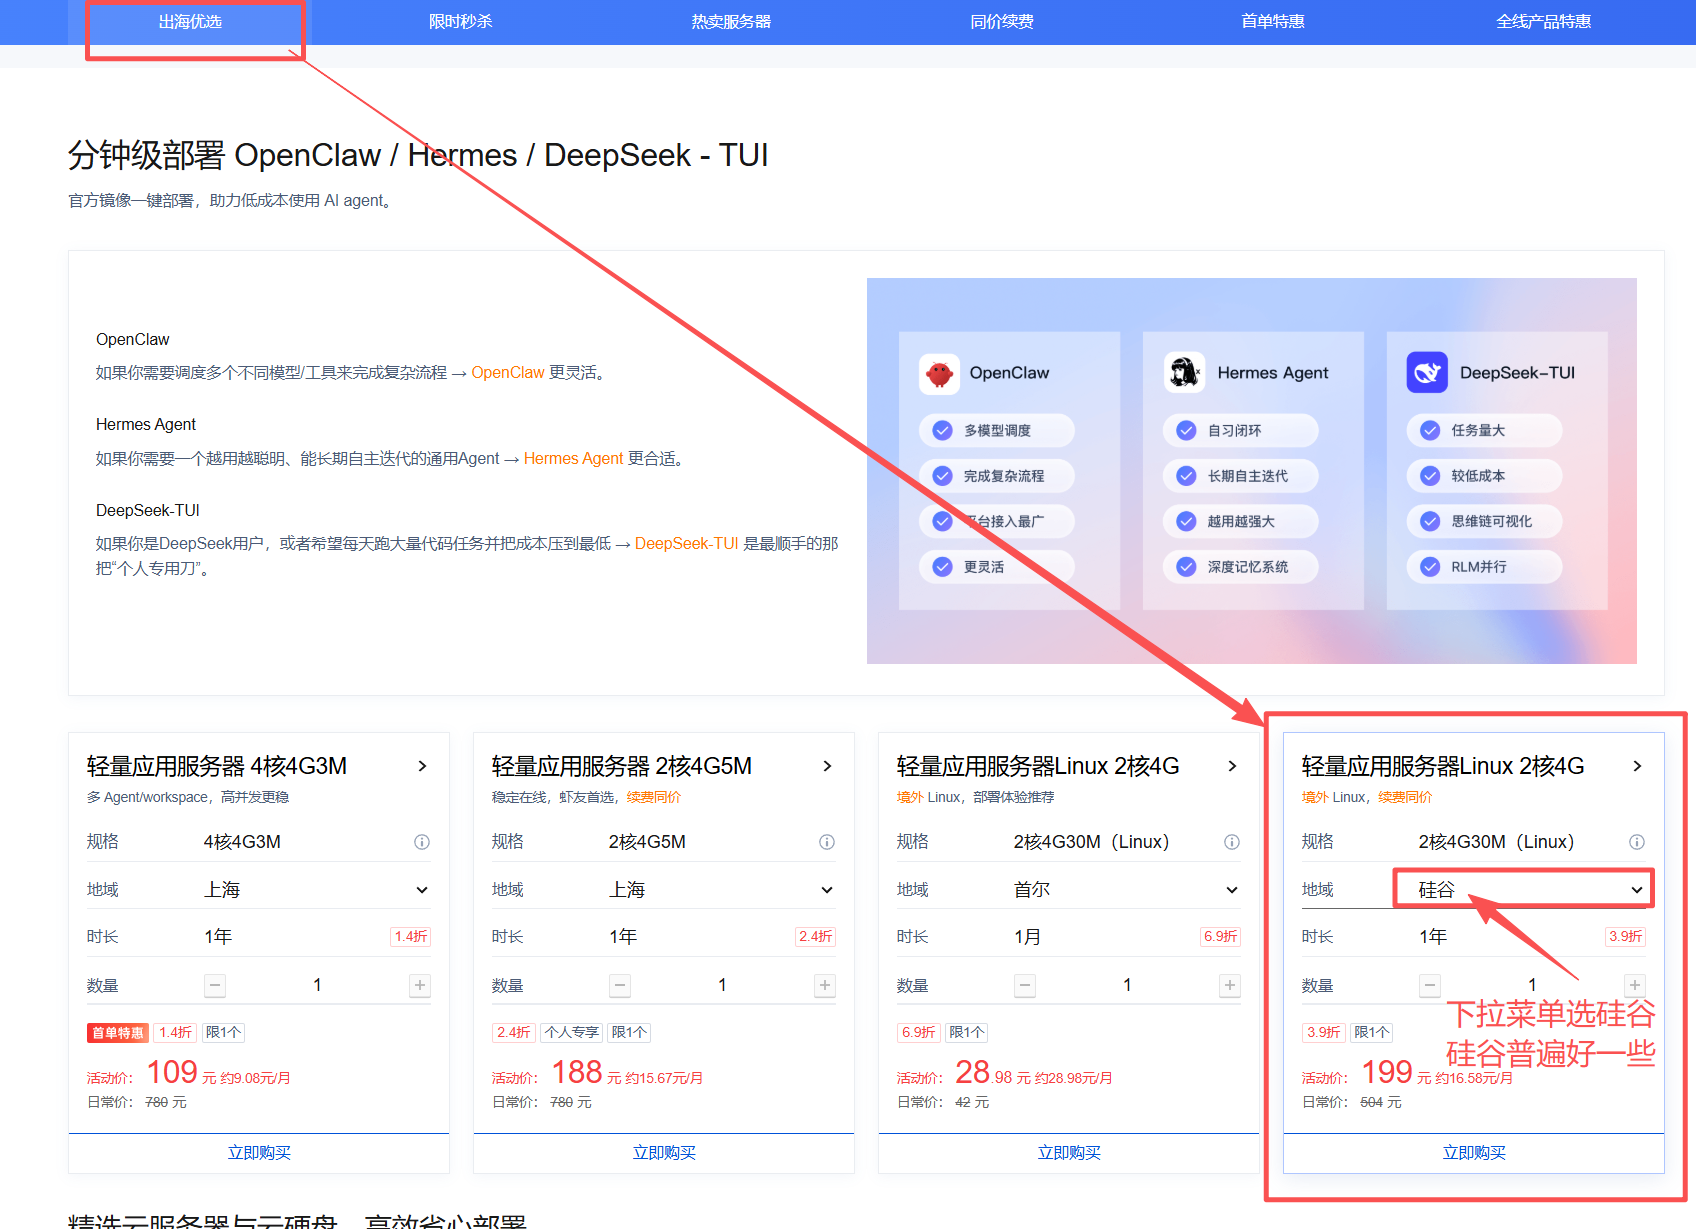The width and height of the screenshot is (1696, 1229).
Task: Open details arrow for 2核4G5M card
Action: click(x=827, y=766)
